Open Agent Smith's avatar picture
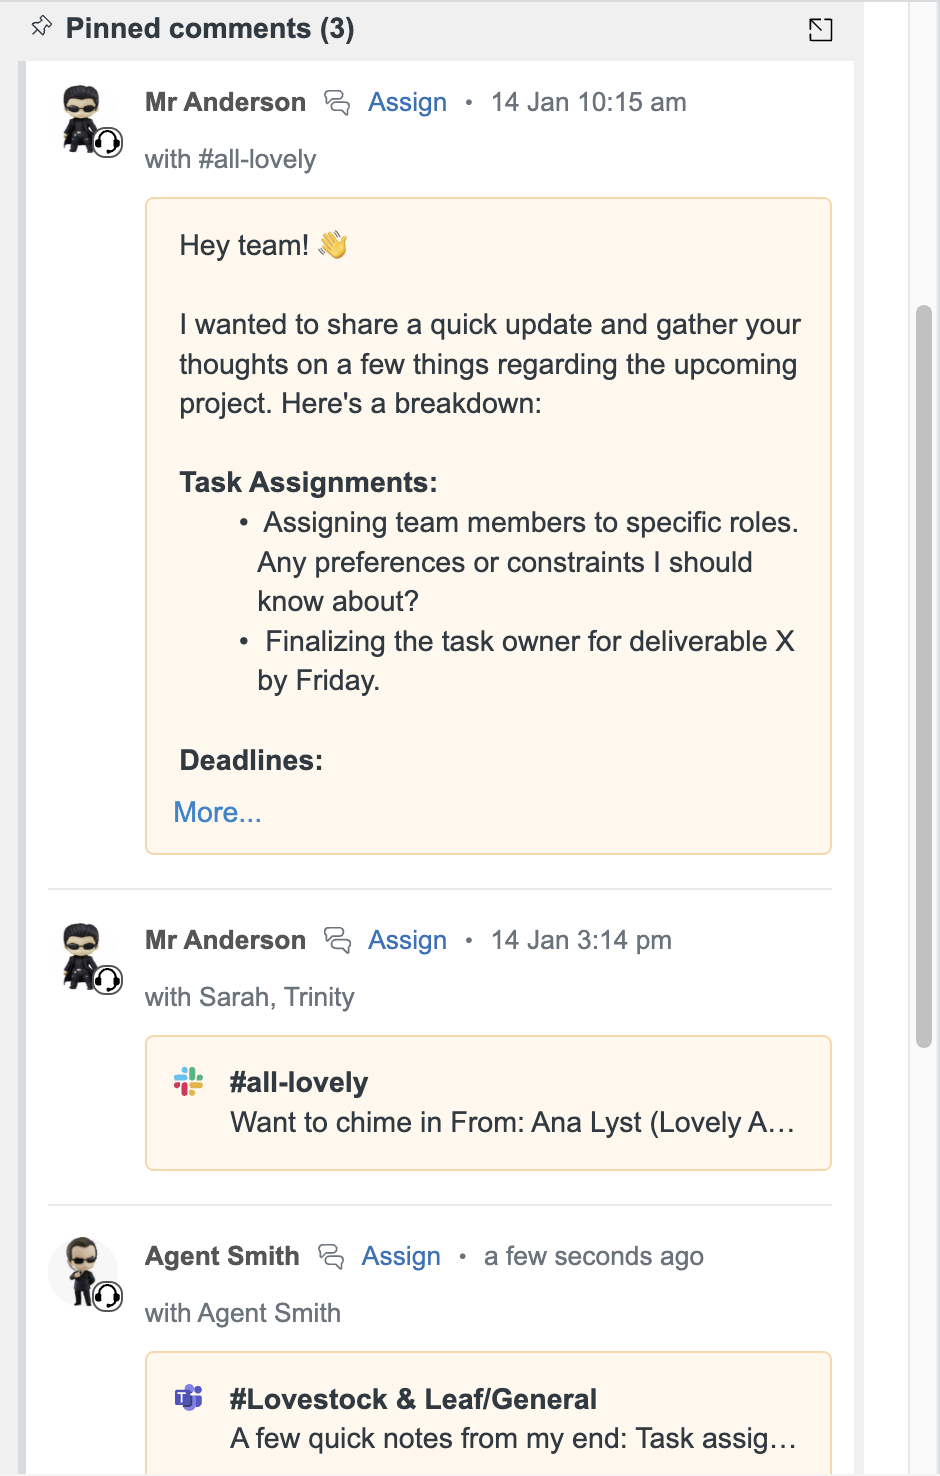 click(x=82, y=1272)
